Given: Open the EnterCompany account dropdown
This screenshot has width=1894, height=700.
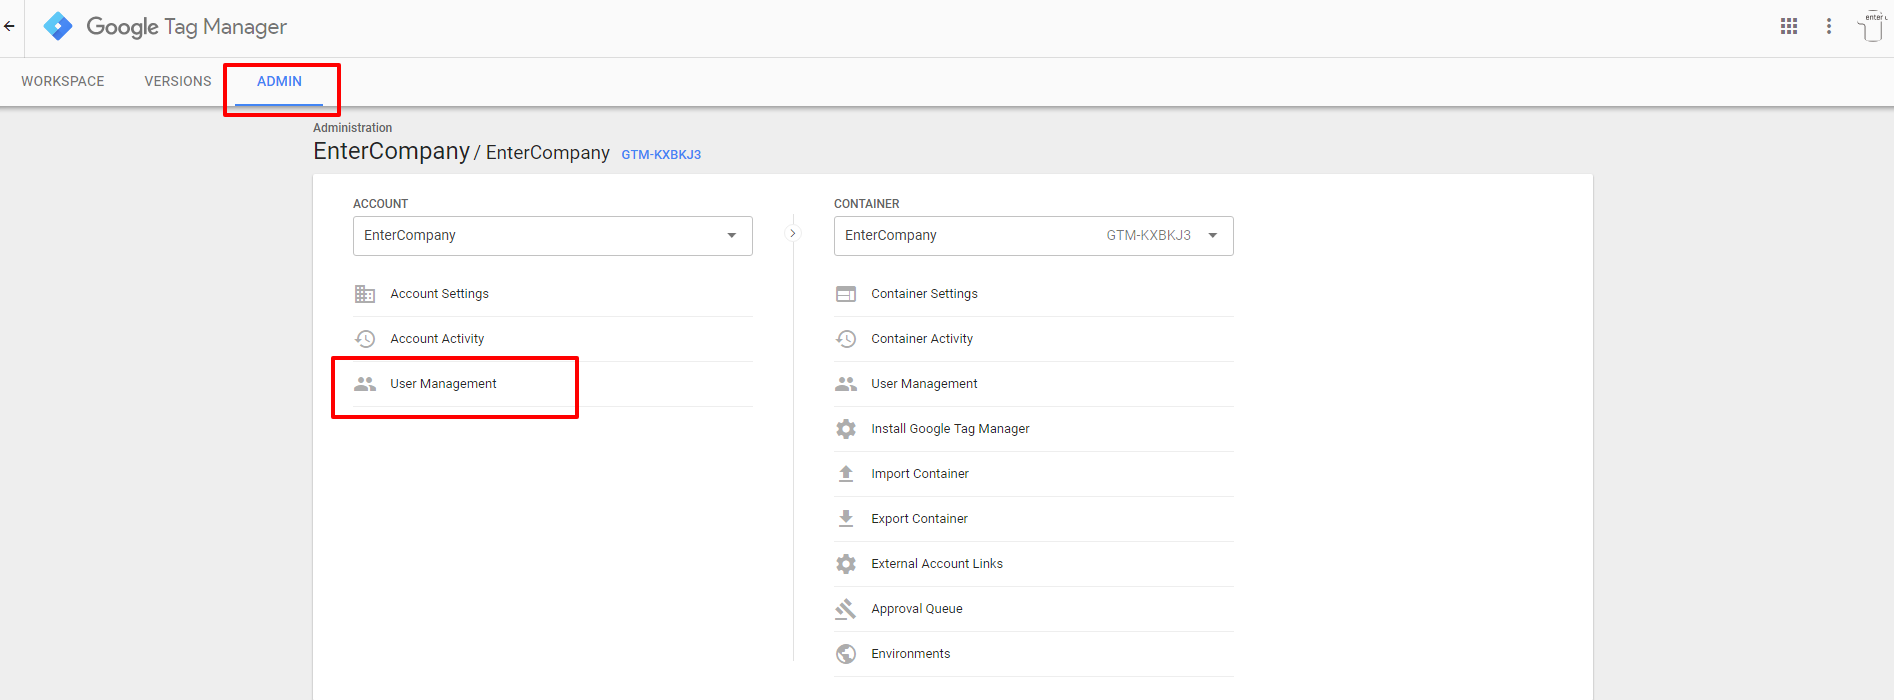Looking at the screenshot, I should point(553,236).
